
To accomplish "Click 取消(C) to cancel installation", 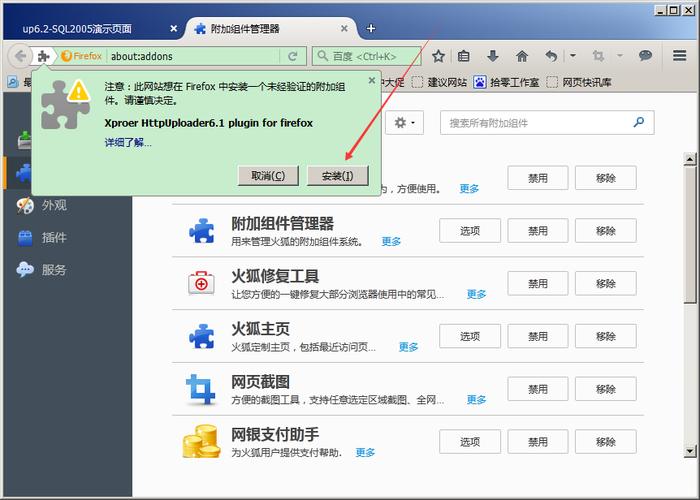I will (268, 175).
